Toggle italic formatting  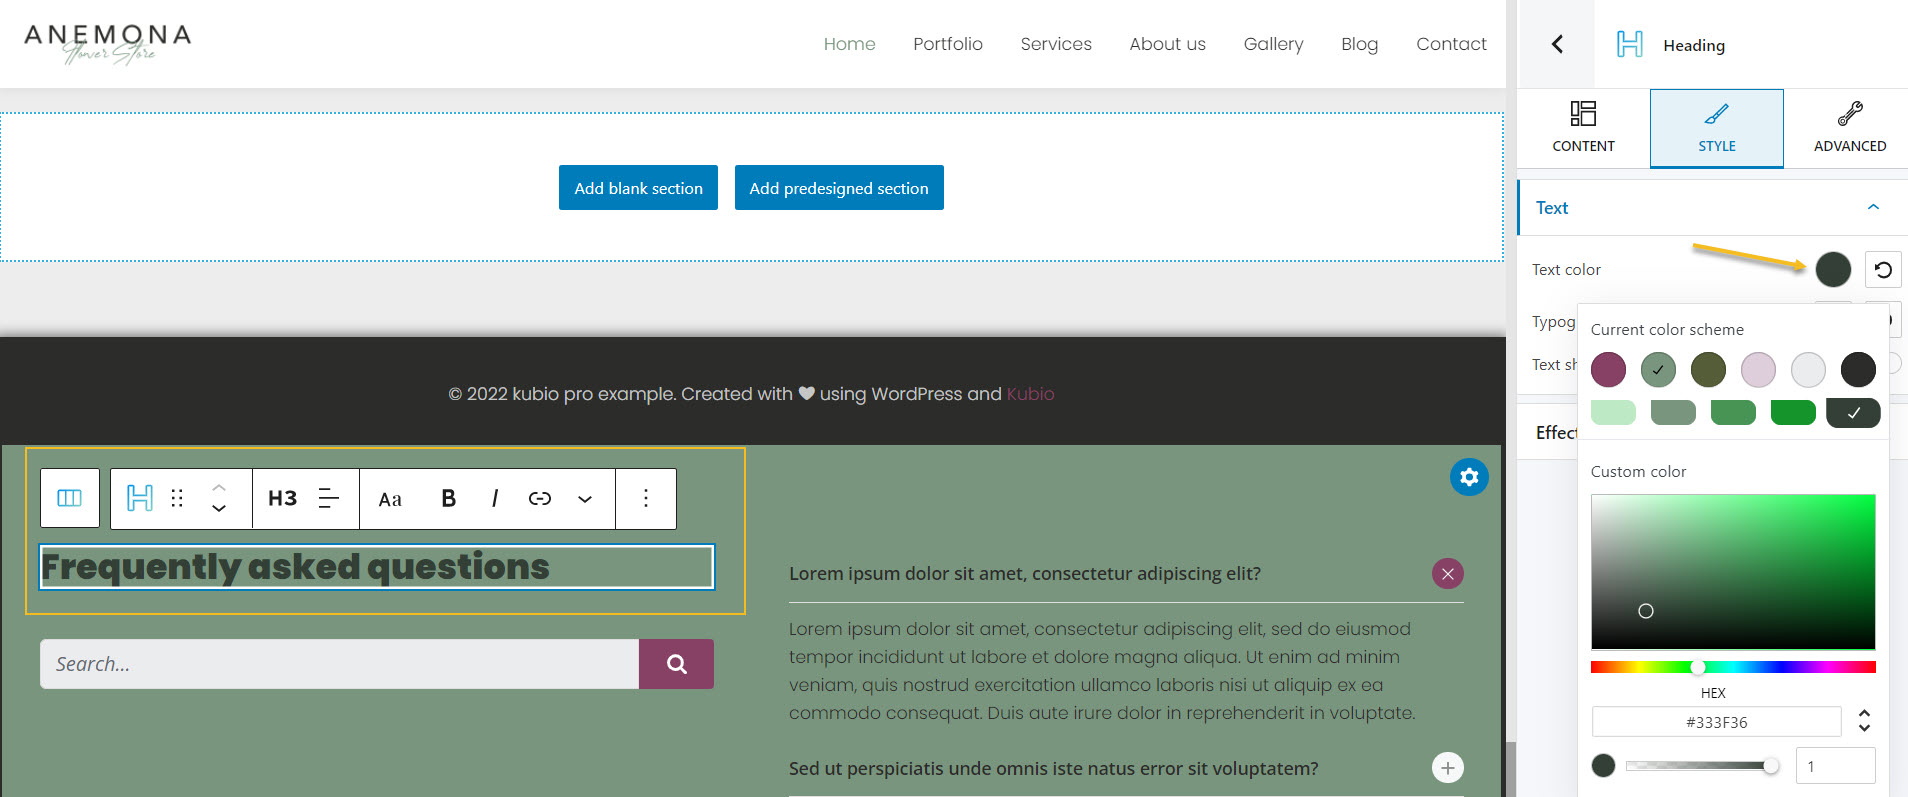495,498
